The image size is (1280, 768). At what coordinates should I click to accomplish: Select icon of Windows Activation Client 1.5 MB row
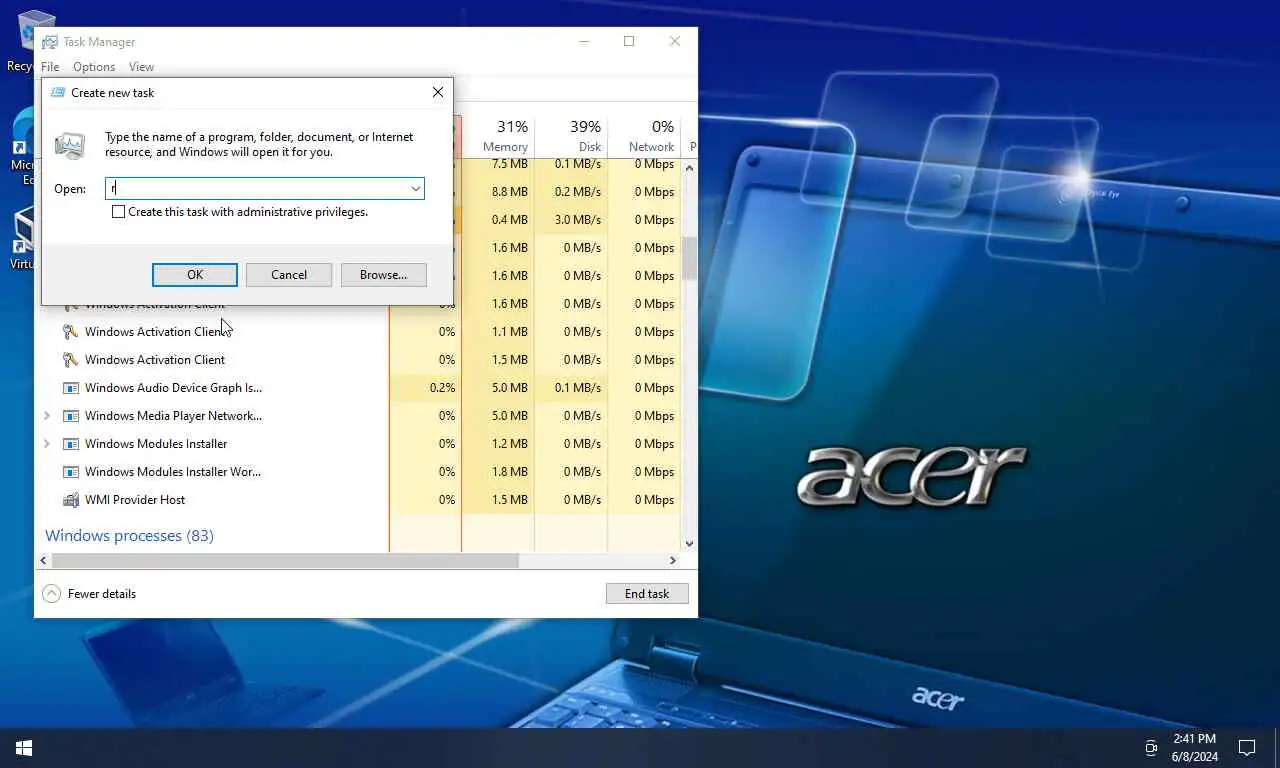70,359
